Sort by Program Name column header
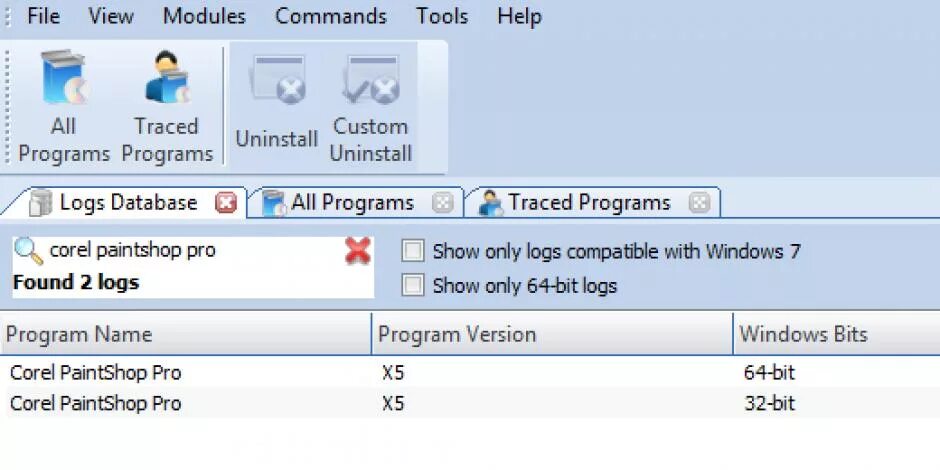The image size is (940, 470). (x=186, y=334)
